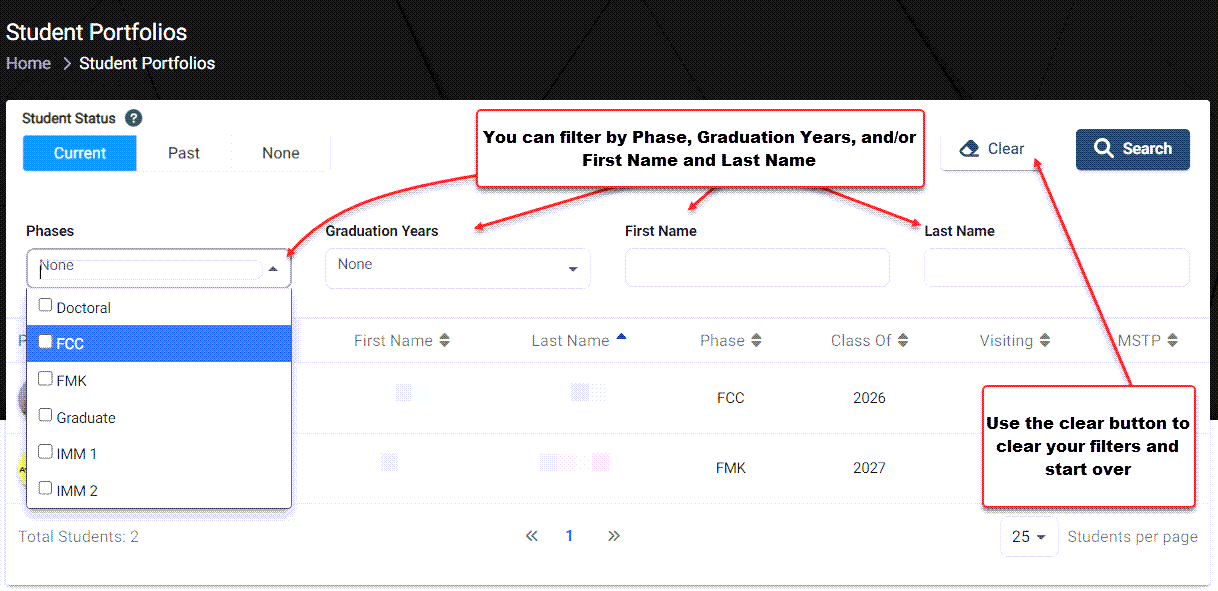Open the 25 students per page dropdown

[x=1028, y=537]
